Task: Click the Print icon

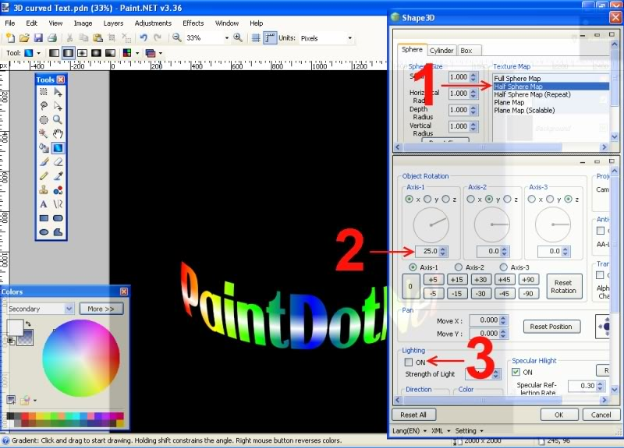Action: point(52,38)
